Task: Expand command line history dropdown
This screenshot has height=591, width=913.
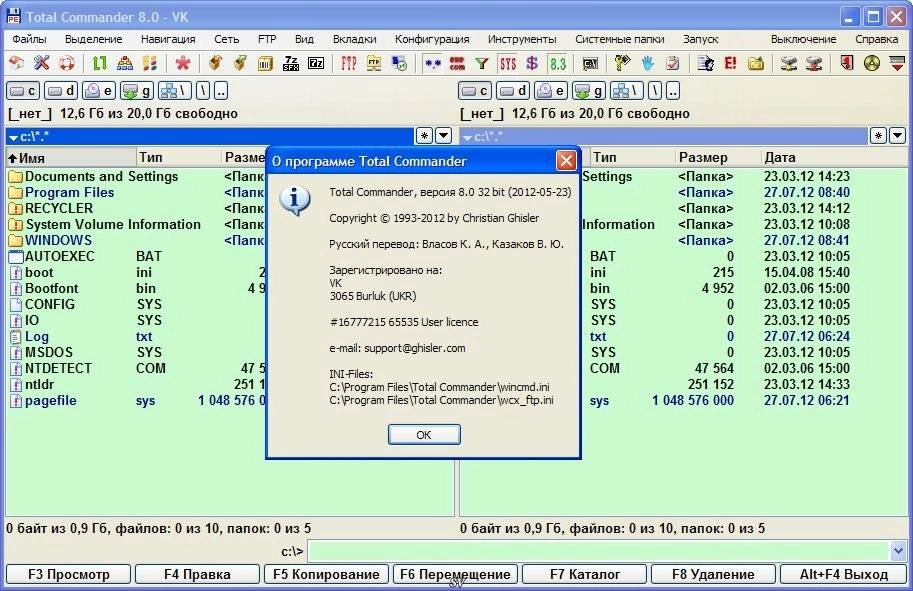Action: 898,550
